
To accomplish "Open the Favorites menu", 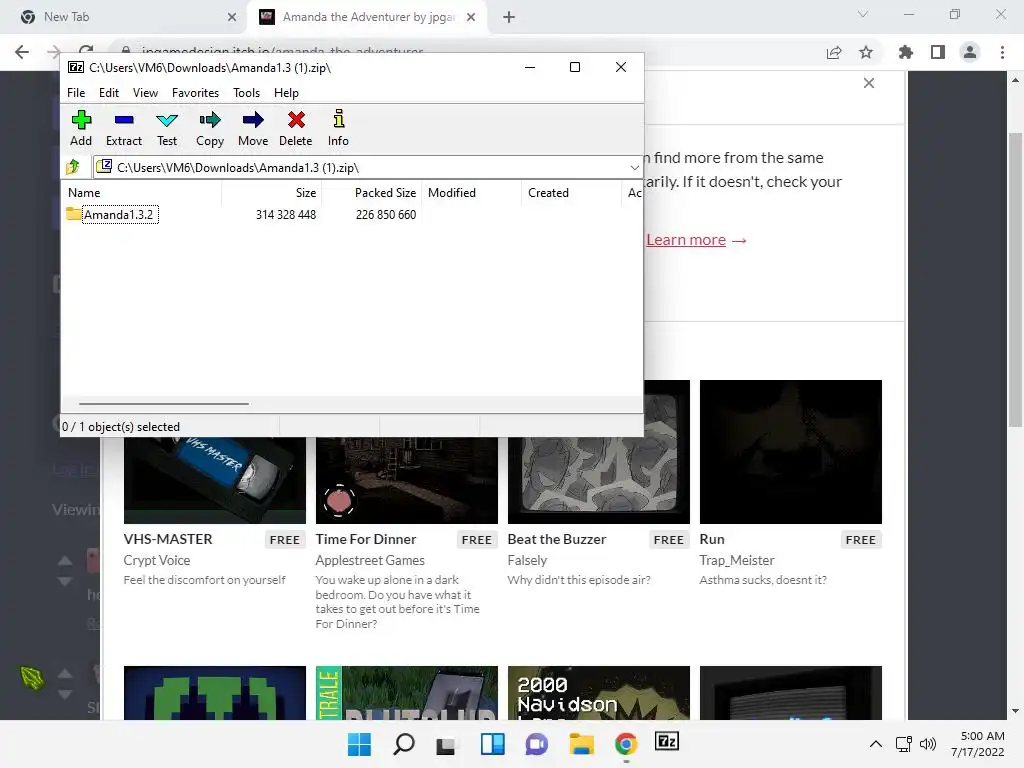I will coord(195,93).
